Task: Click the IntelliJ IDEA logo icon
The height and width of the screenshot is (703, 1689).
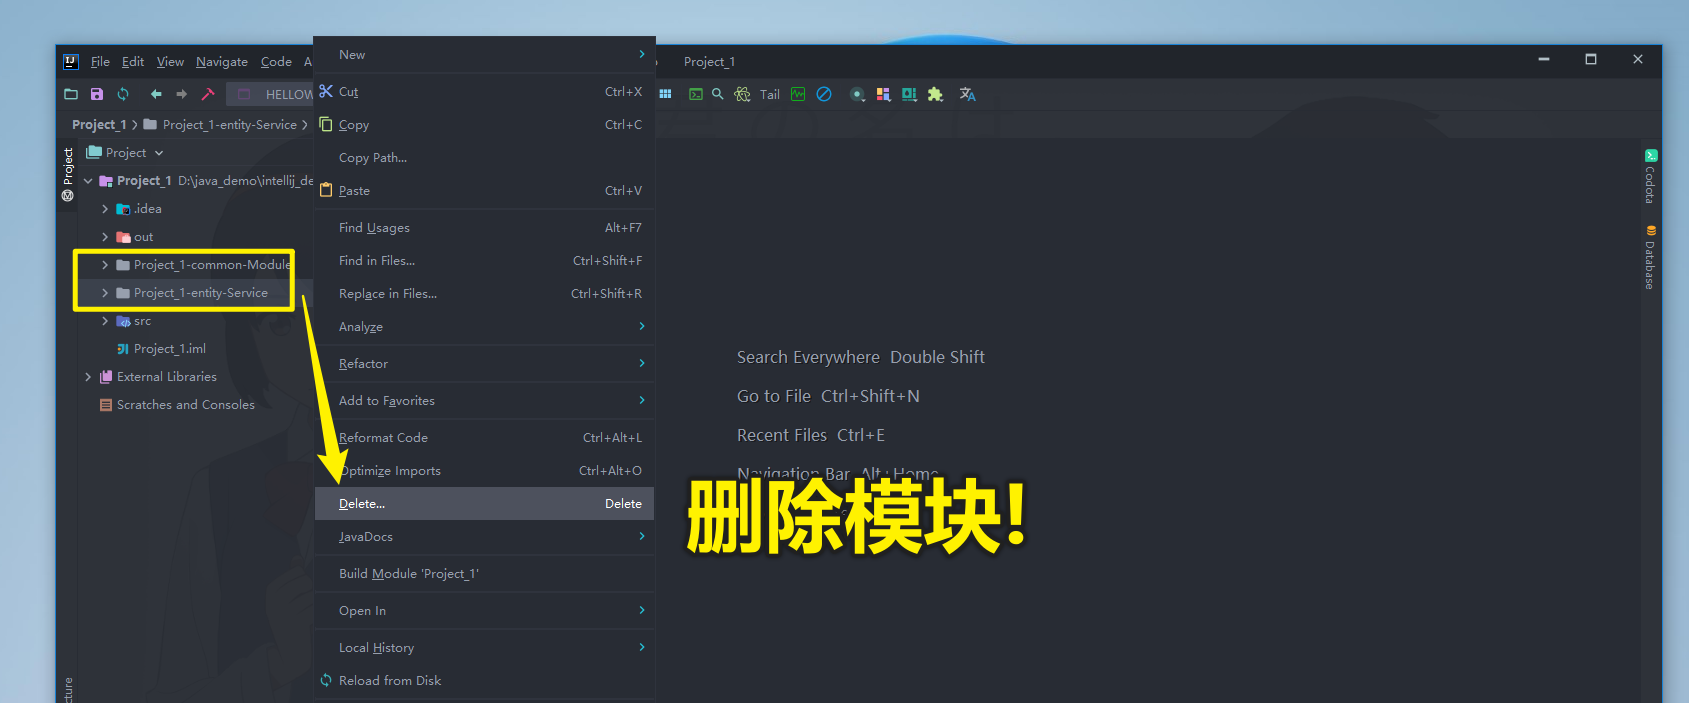Action: (71, 62)
